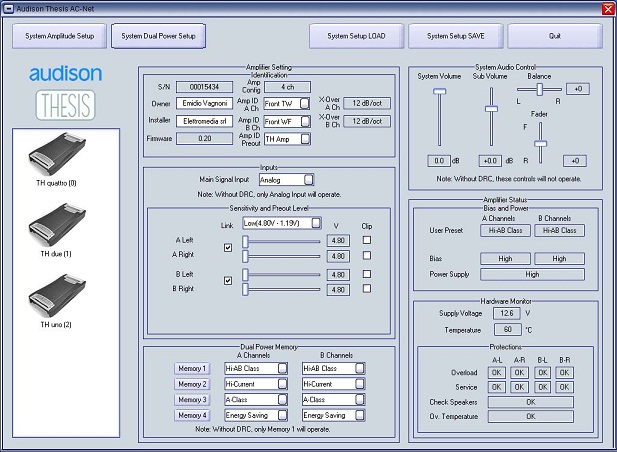The height and width of the screenshot is (452, 617).
Task: Click B Channels Hi-AB Class user preset
Action: click(x=560, y=231)
